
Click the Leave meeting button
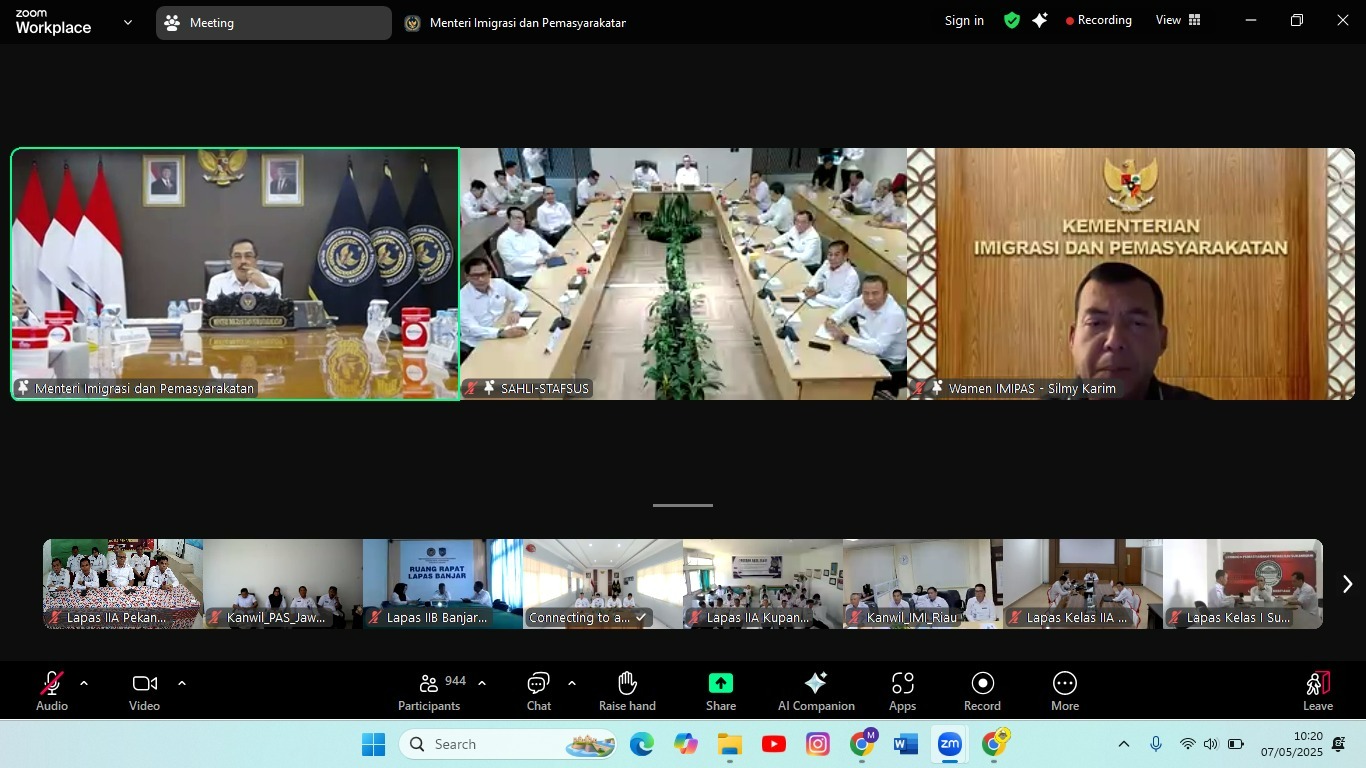1318,691
